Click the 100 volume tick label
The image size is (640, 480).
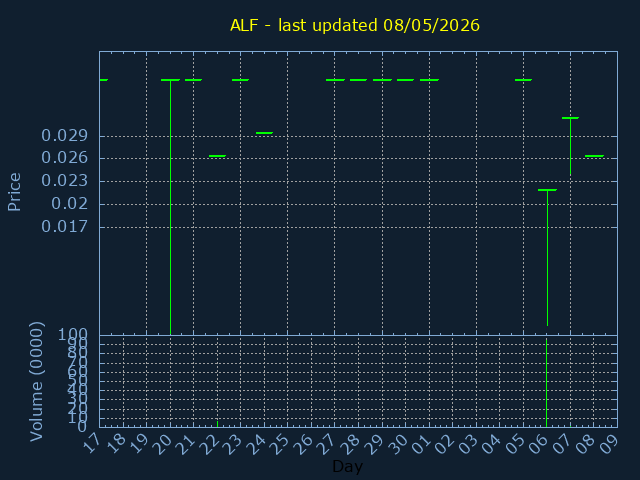click(73, 335)
